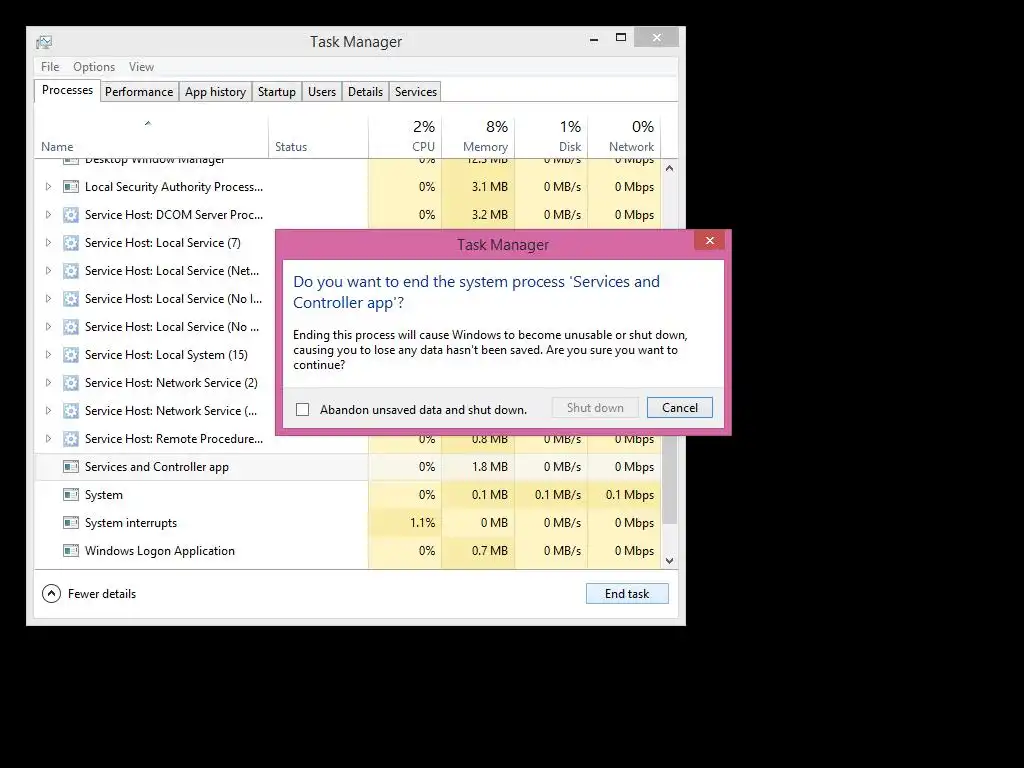
Task: Expand Service Host: Local Service (7)
Action: (x=48, y=243)
